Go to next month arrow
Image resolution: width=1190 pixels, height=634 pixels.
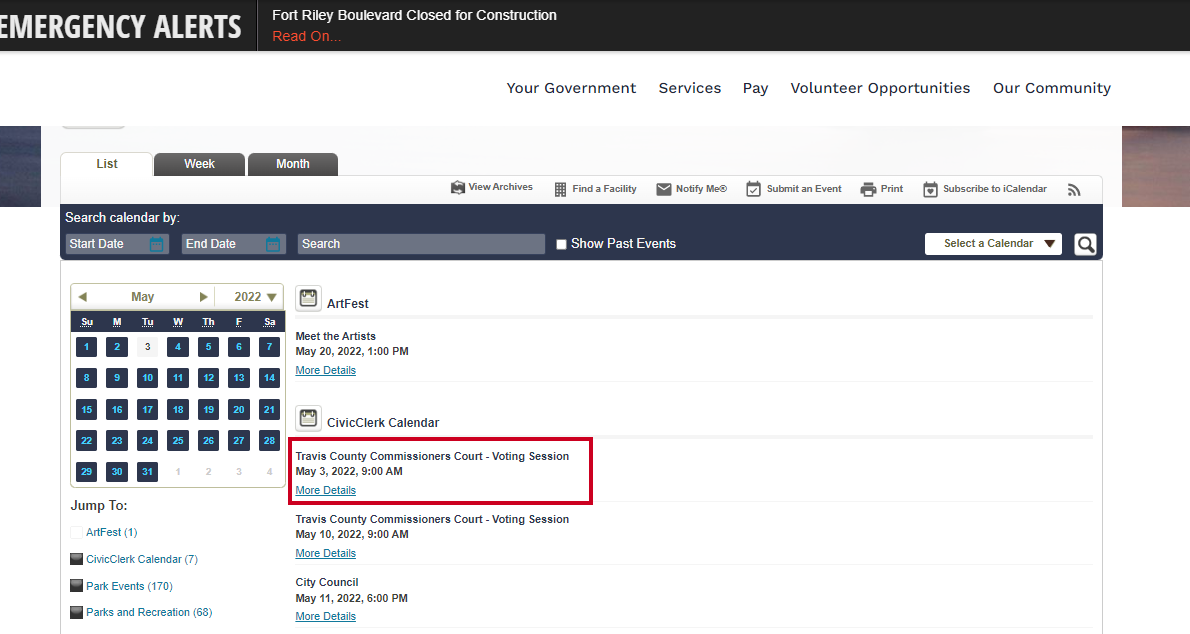coord(203,297)
